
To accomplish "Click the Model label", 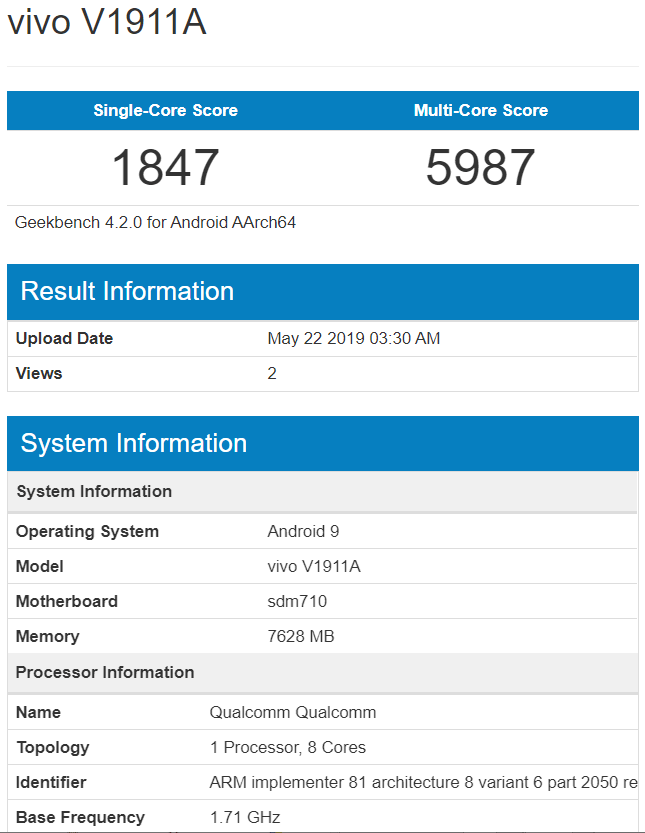I will coord(39,566).
